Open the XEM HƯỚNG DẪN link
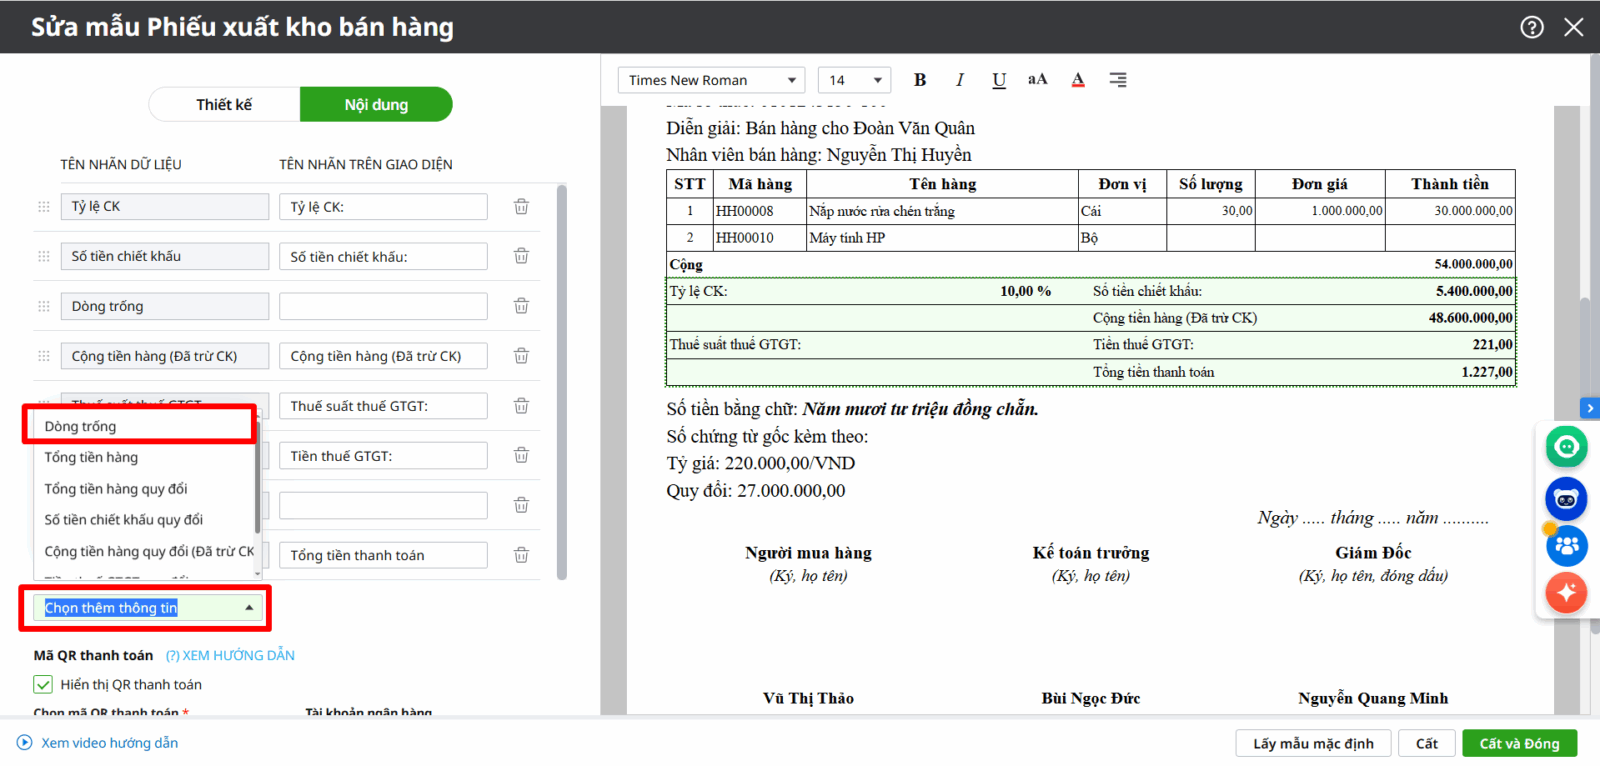The image size is (1600, 766). 231,656
